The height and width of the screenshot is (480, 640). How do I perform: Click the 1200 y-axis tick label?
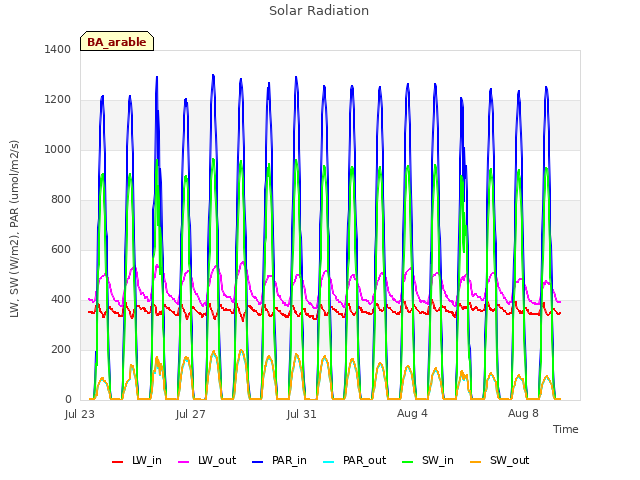point(58,100)
